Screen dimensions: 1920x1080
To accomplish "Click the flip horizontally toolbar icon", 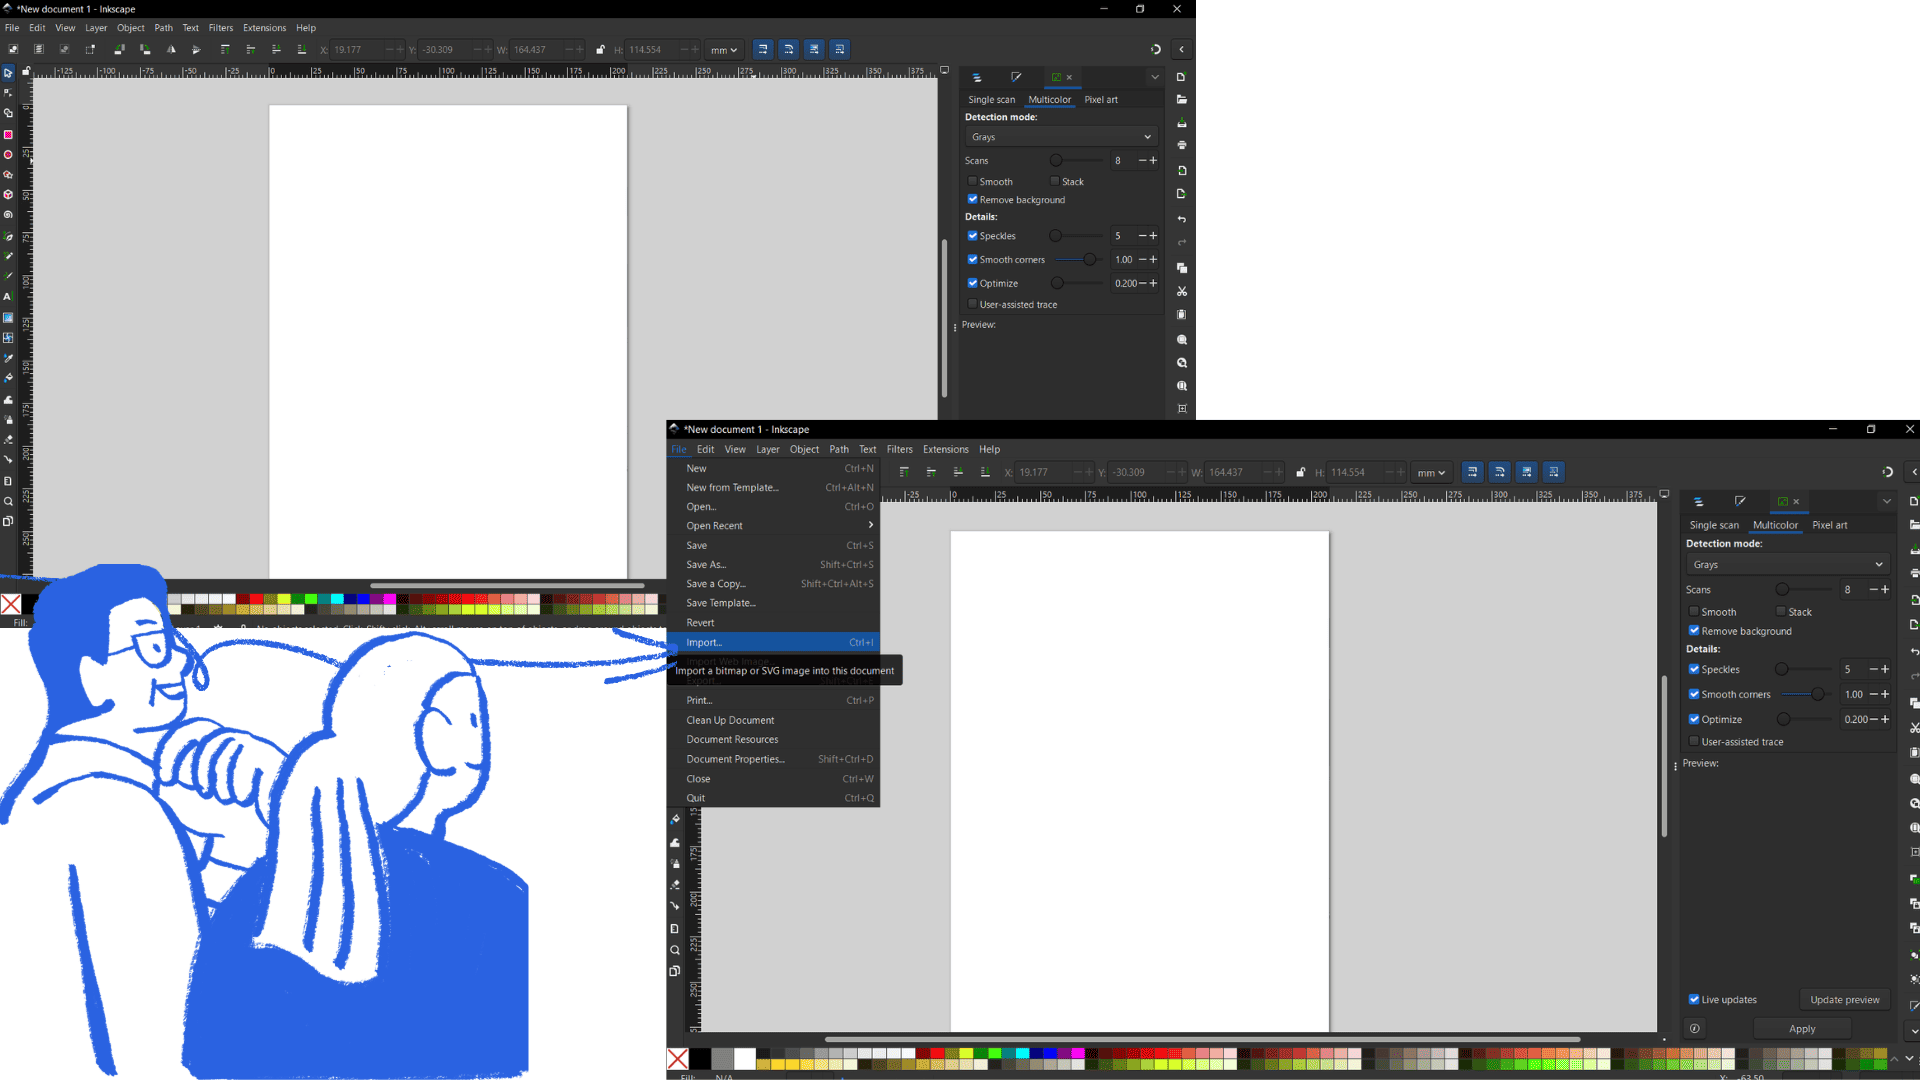I will point(171,49).
